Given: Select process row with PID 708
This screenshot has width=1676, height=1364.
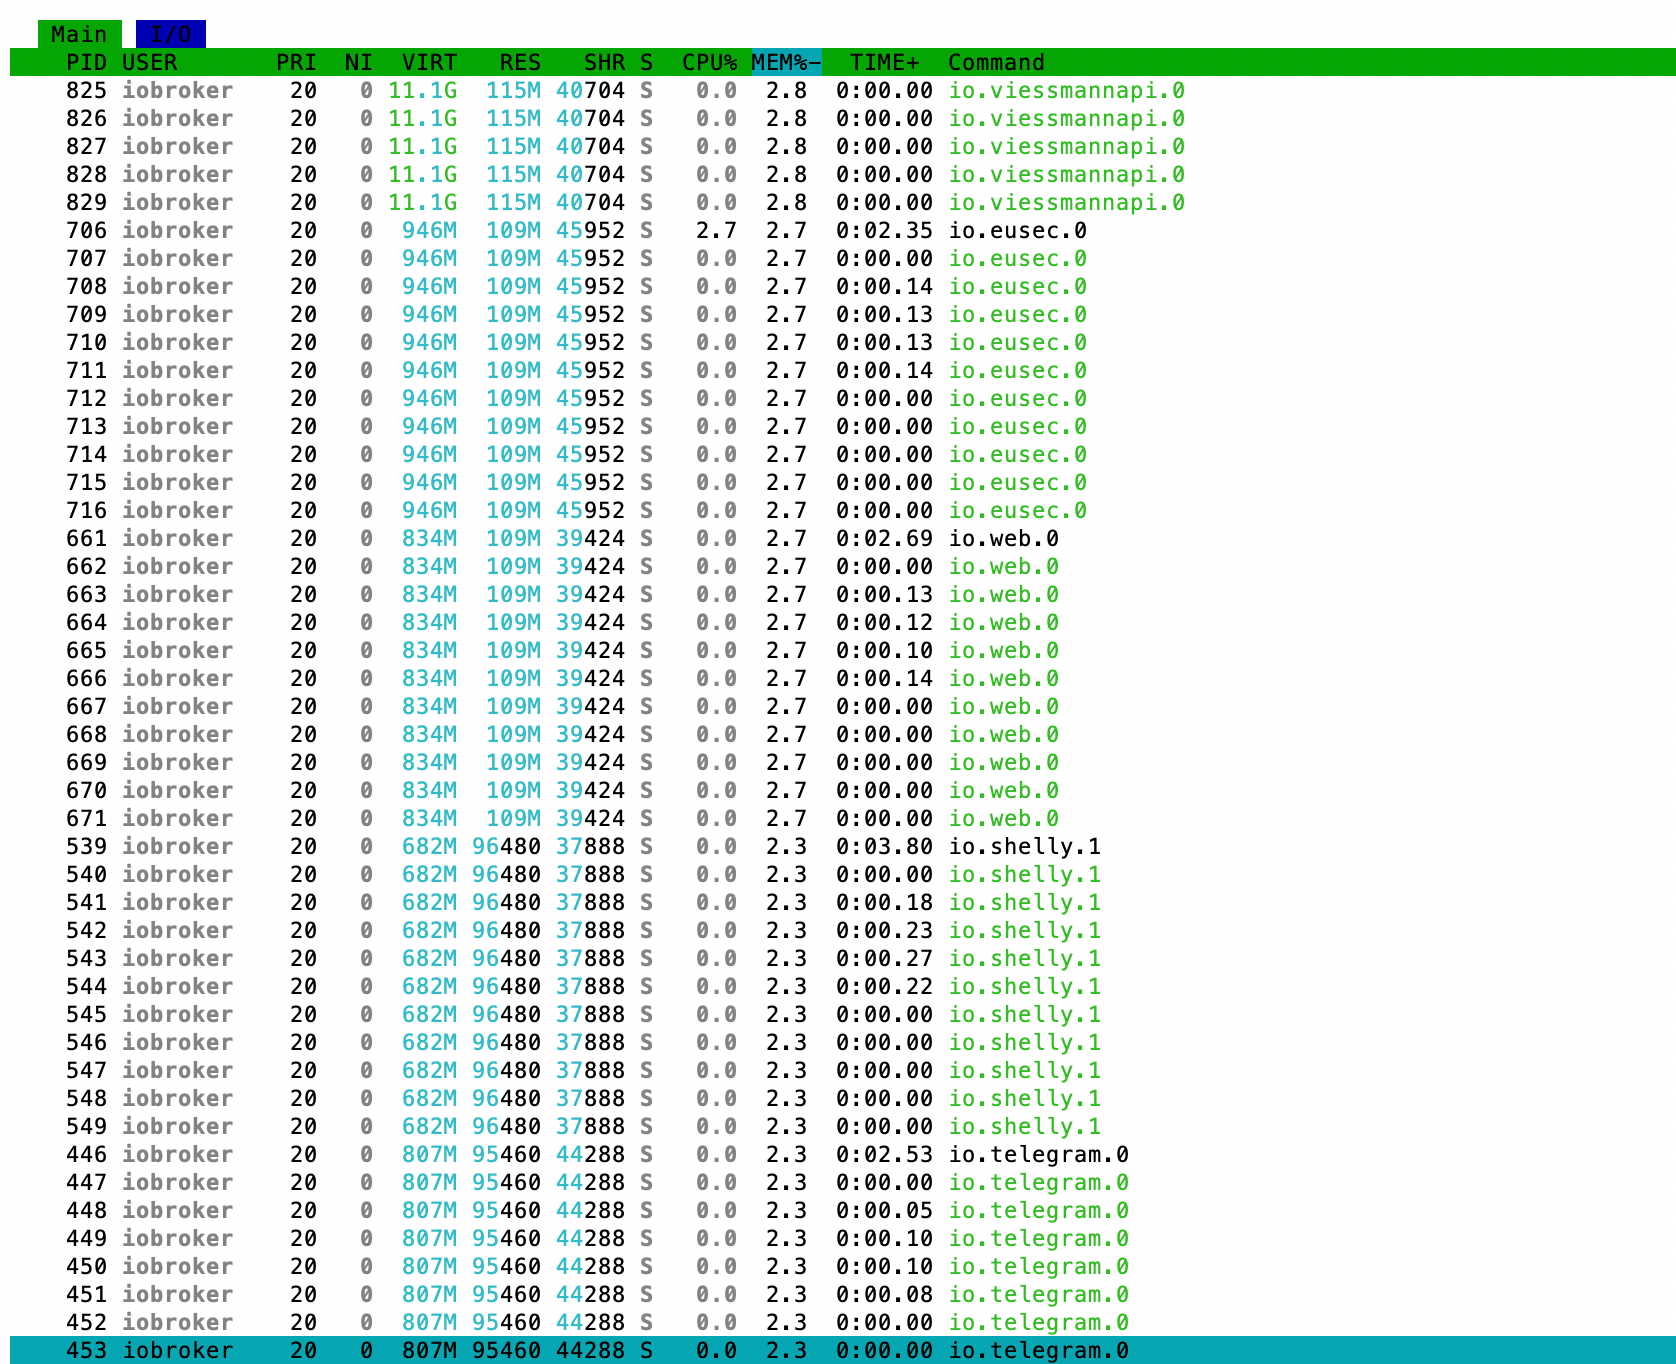Looking at the screenshot, I should pyautogui.click(x=842, y=286).
